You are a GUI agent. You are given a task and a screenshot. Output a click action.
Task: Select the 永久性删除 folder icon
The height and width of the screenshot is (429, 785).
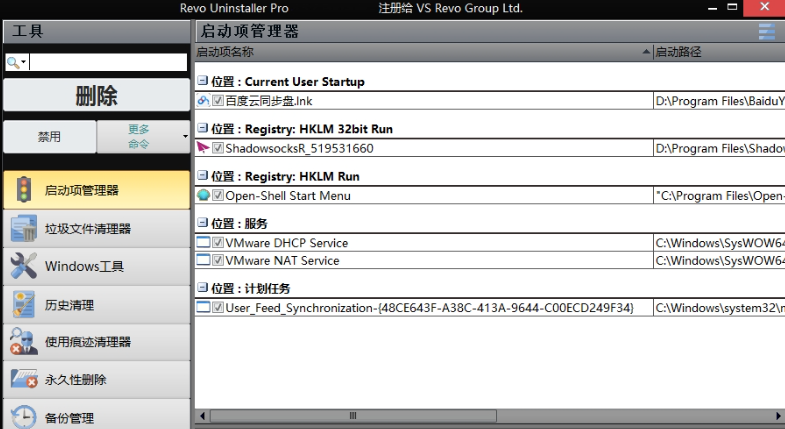click(x=25, y=379)
